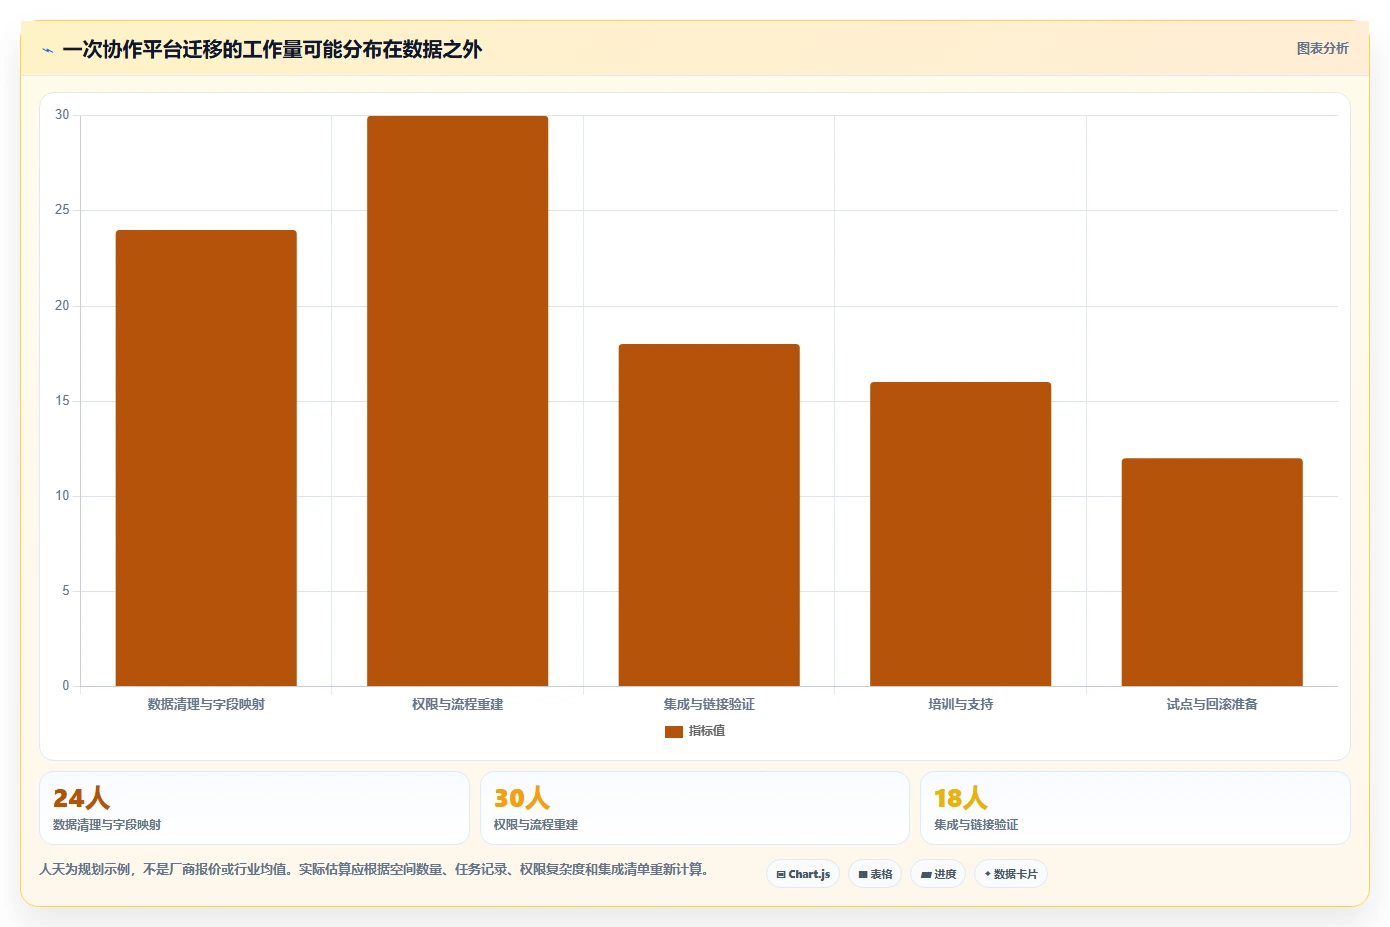Screen dimensions: 1390x927
Task: Click the 权限与流程重建 bar in chart
Action: click(457, 401)
